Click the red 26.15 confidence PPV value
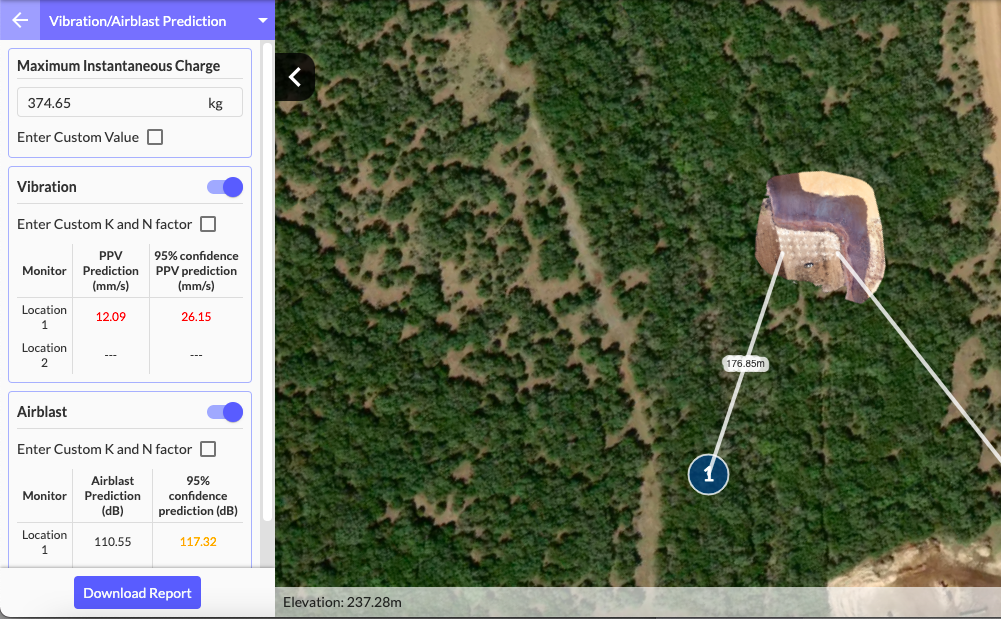Image resolution: width=1001 pixels, height=619 pixels. (x=196, y=317)
